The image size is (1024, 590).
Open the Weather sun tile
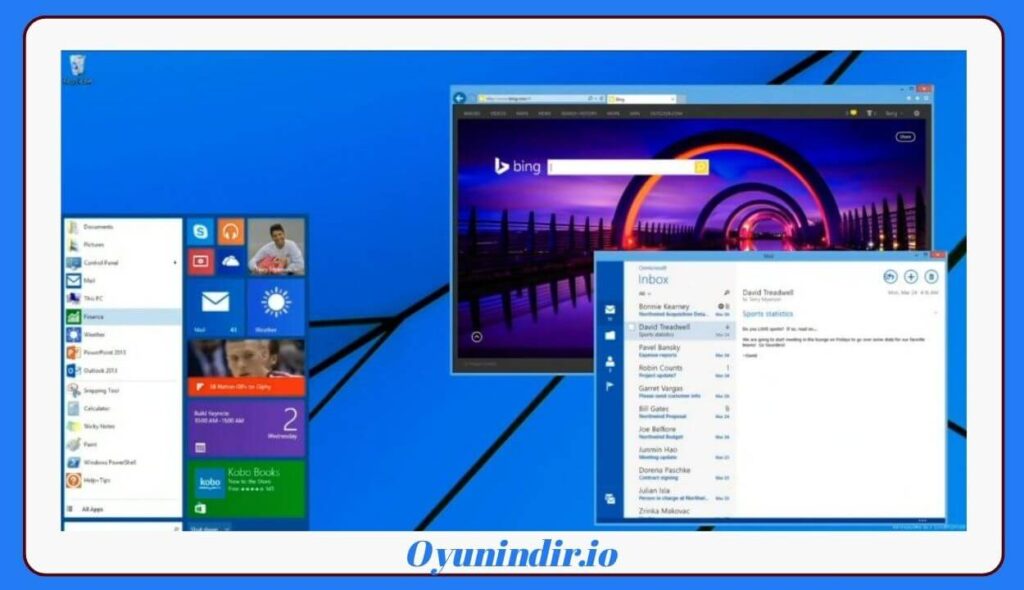coord(276,307)
